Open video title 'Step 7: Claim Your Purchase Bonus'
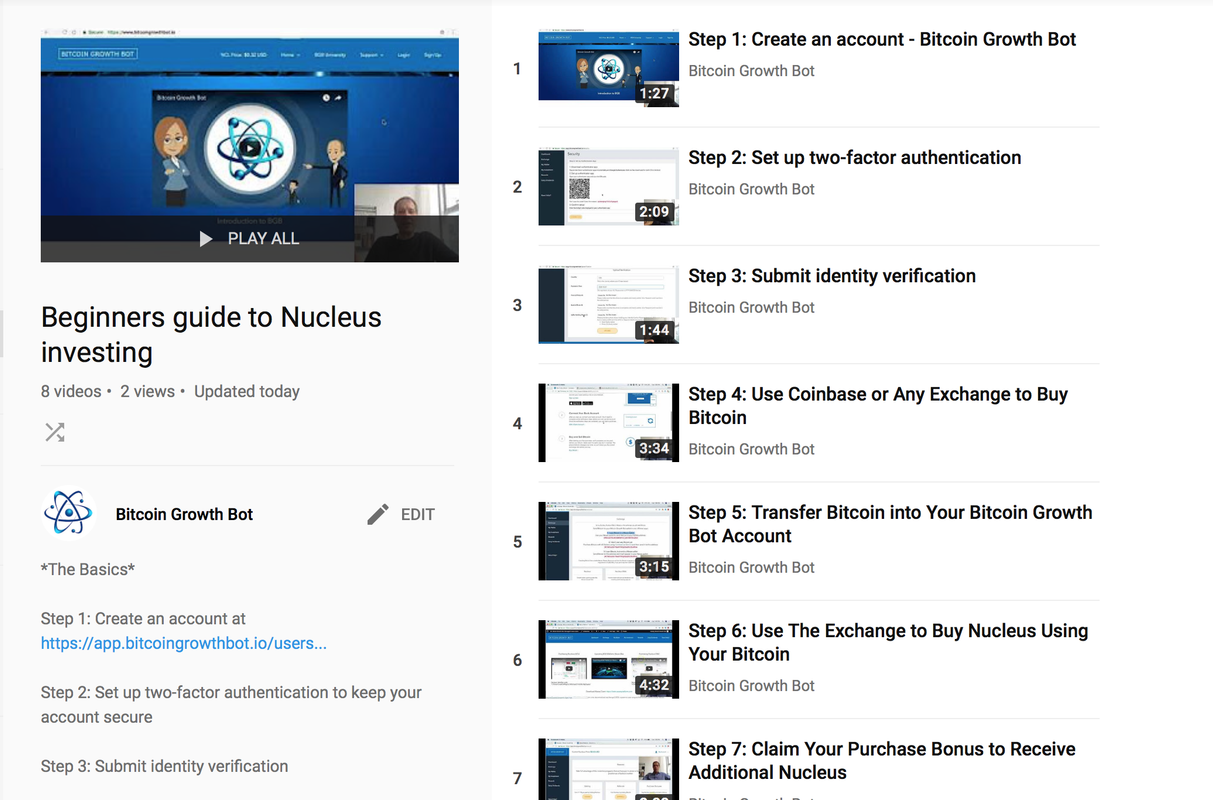Screen dimensions: 1213x800 click(882, 761)
